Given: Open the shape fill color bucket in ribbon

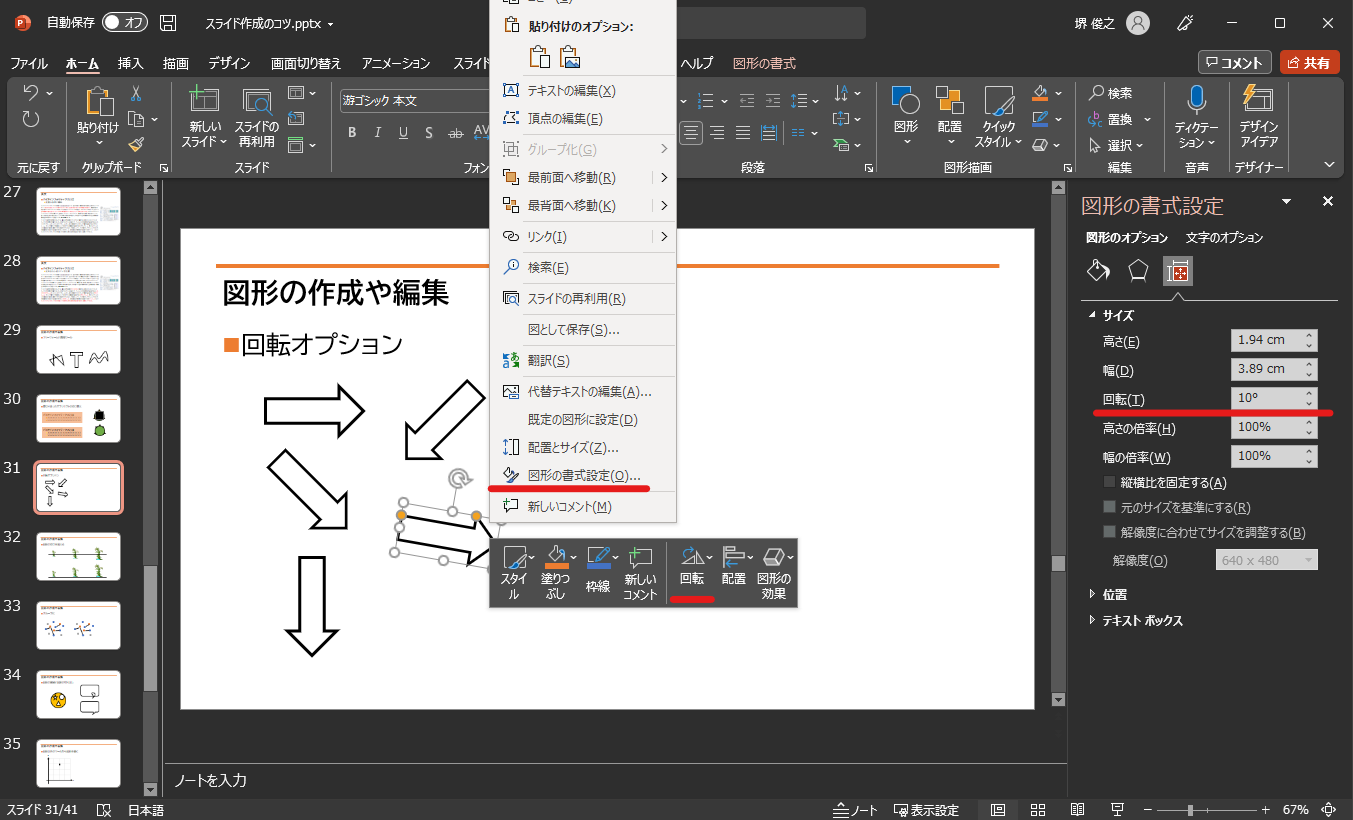Looking at the screenshot, I should click(1040, 93).
